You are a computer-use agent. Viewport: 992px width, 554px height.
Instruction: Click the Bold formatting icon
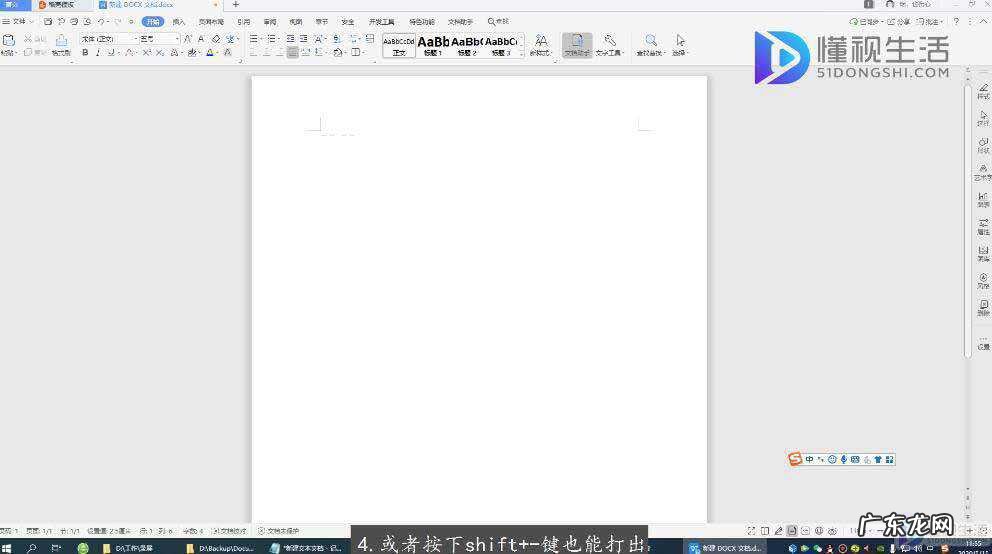point(85,52)
